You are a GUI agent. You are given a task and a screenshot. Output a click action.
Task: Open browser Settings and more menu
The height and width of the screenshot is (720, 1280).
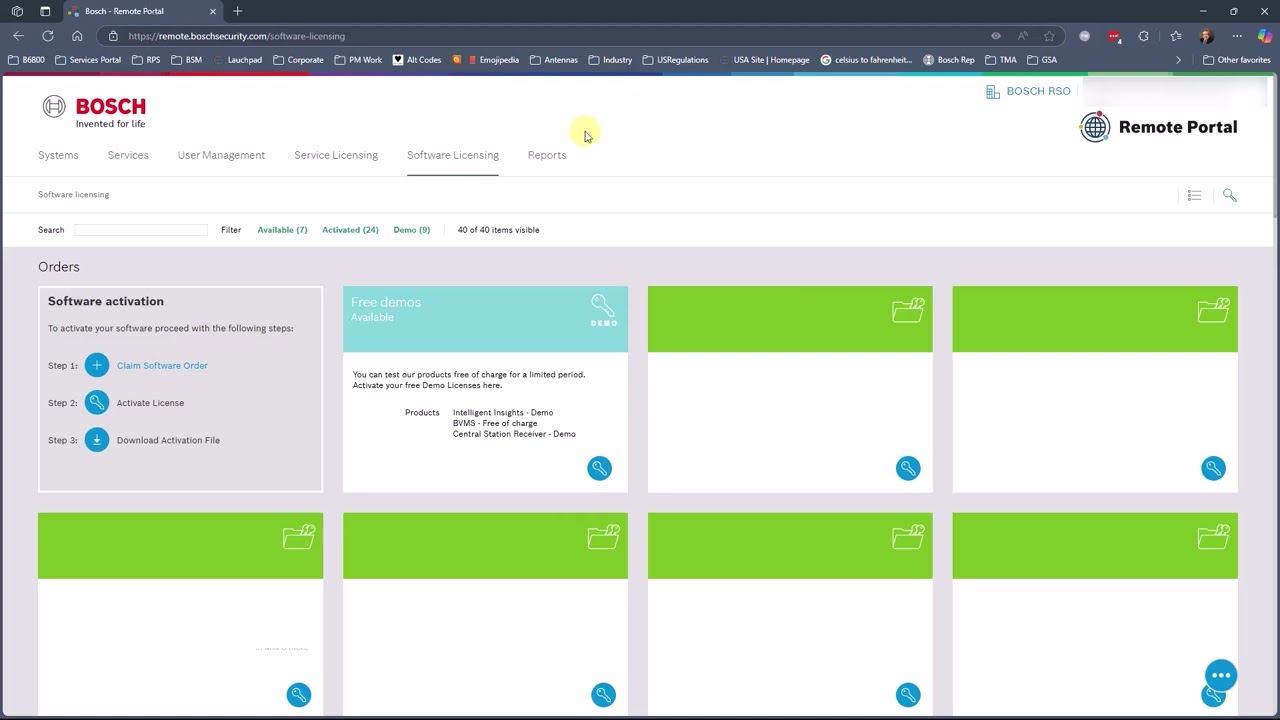1237,36
